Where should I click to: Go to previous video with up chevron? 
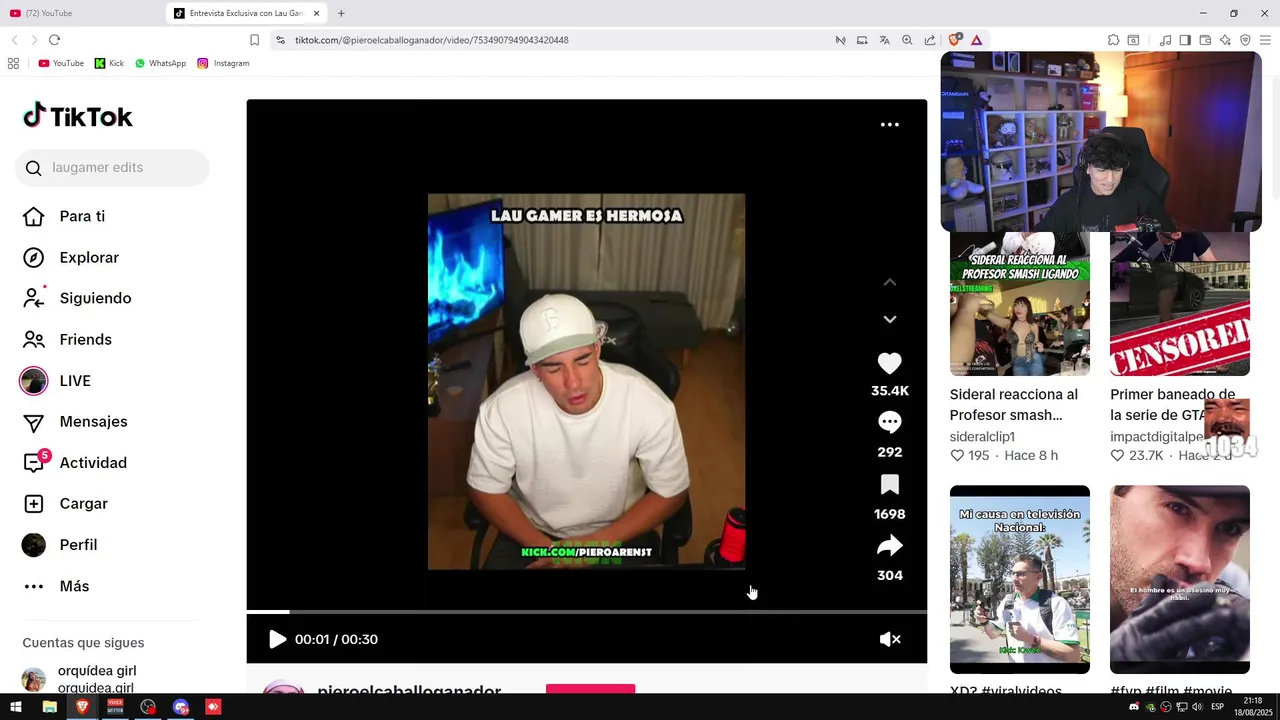tap(890, 283)
